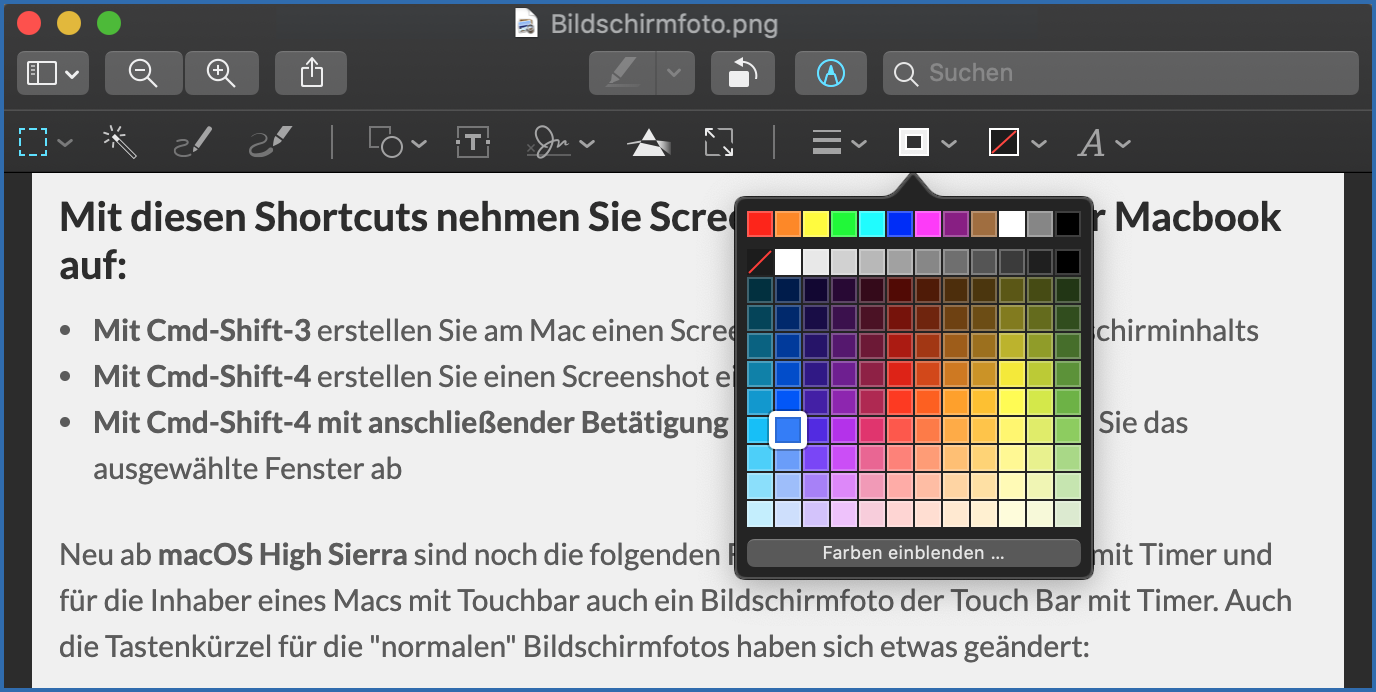Open the Signature tool dropdown

tap(560, 143)
